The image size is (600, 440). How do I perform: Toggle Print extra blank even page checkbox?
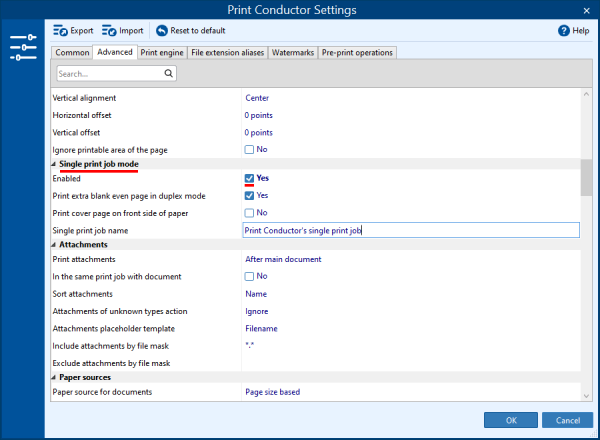[250, 195]
